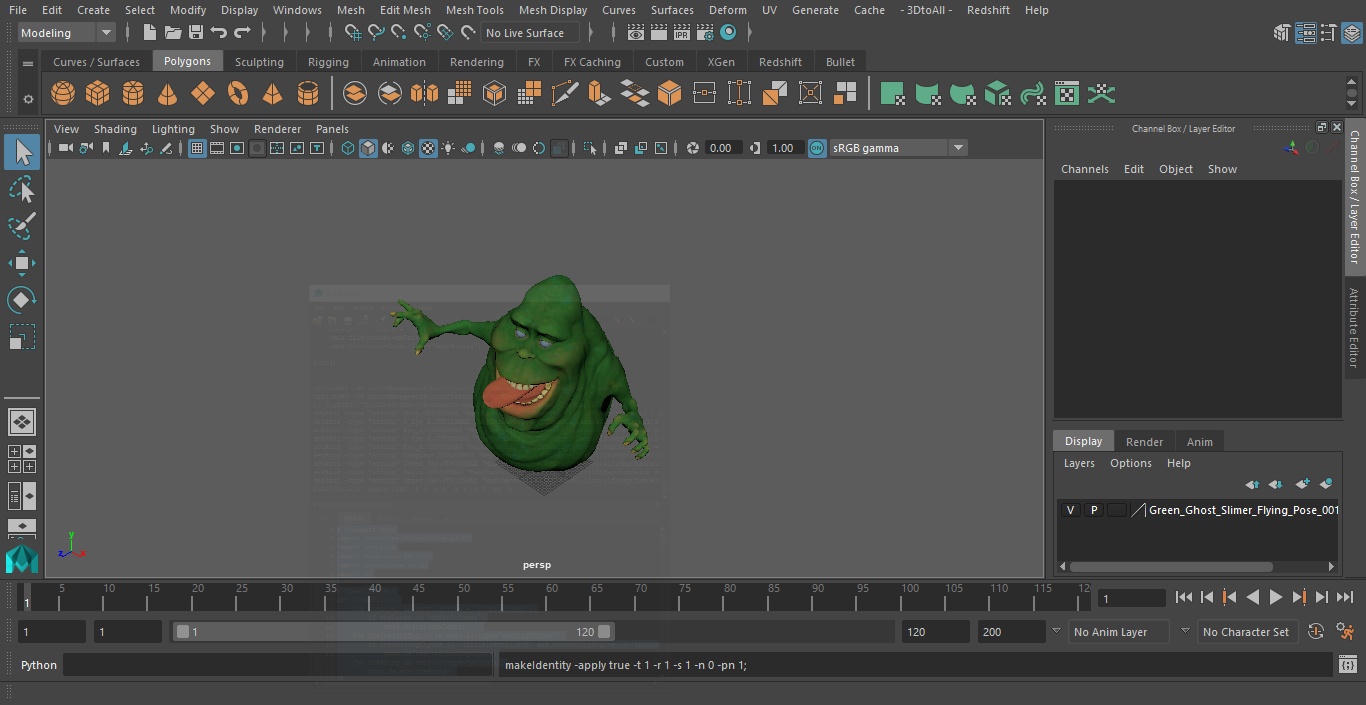Select the Paint Selection tool

pos(22,226)
